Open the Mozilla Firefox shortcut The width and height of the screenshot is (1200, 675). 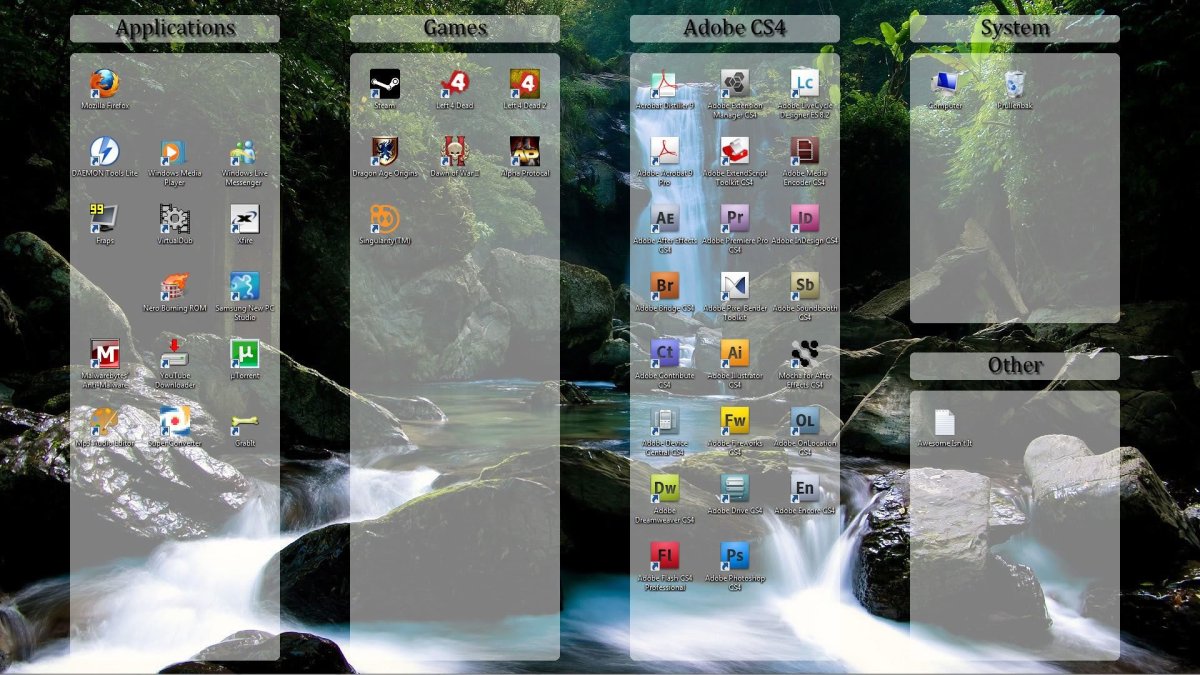point(104,84)
